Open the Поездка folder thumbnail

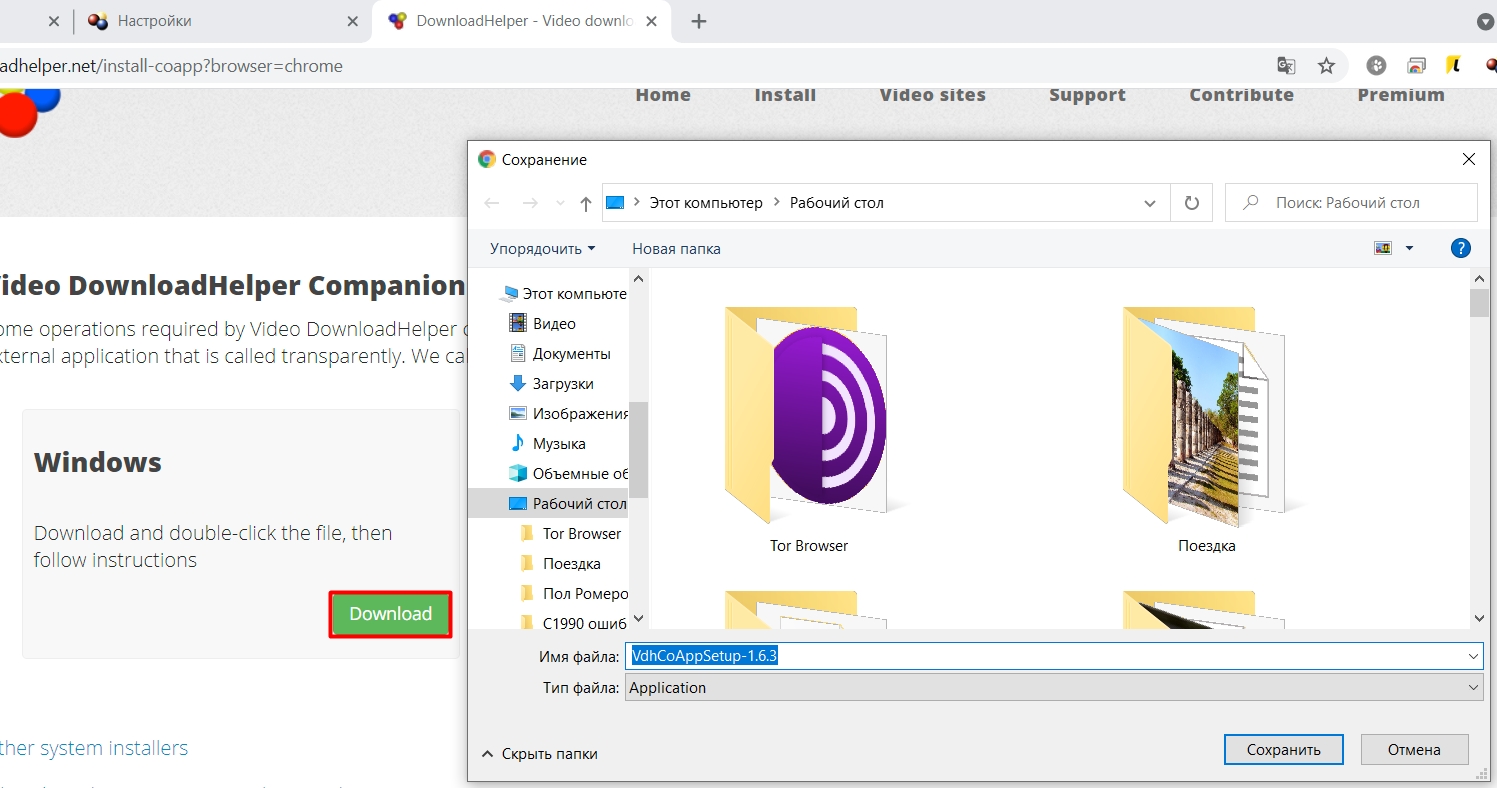pos(1206,417)
